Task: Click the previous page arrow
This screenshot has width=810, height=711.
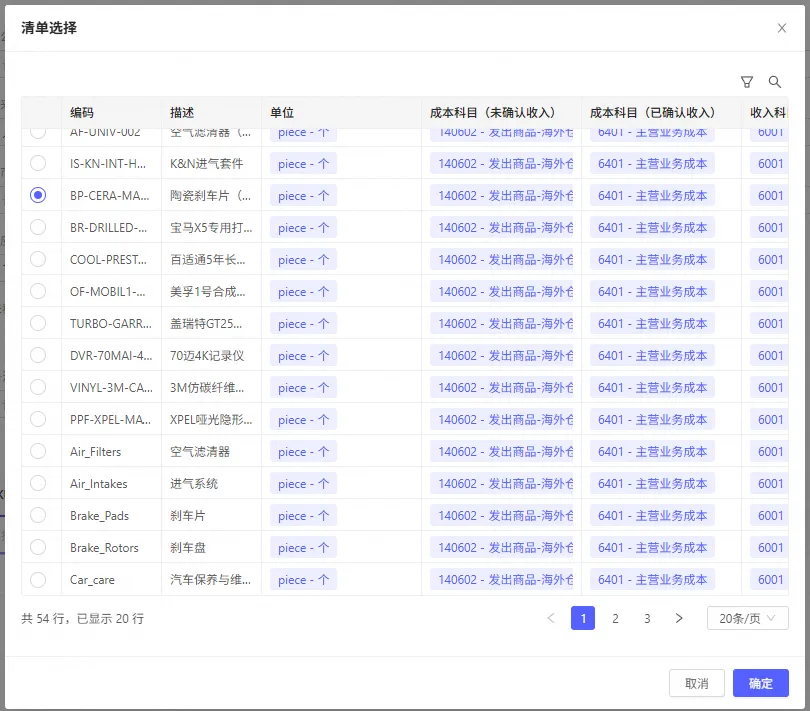Action: (x=551, y=618)
